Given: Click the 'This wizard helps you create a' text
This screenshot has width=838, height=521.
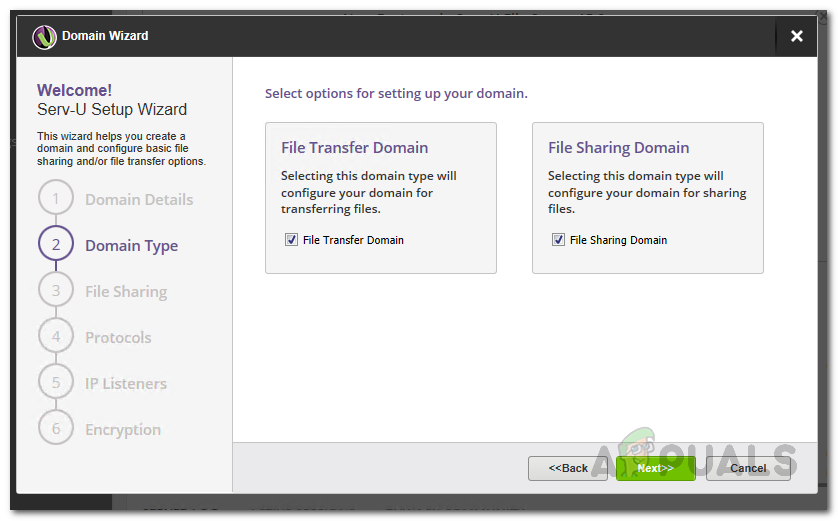Looking at the screenshot, I should point(111,136).
